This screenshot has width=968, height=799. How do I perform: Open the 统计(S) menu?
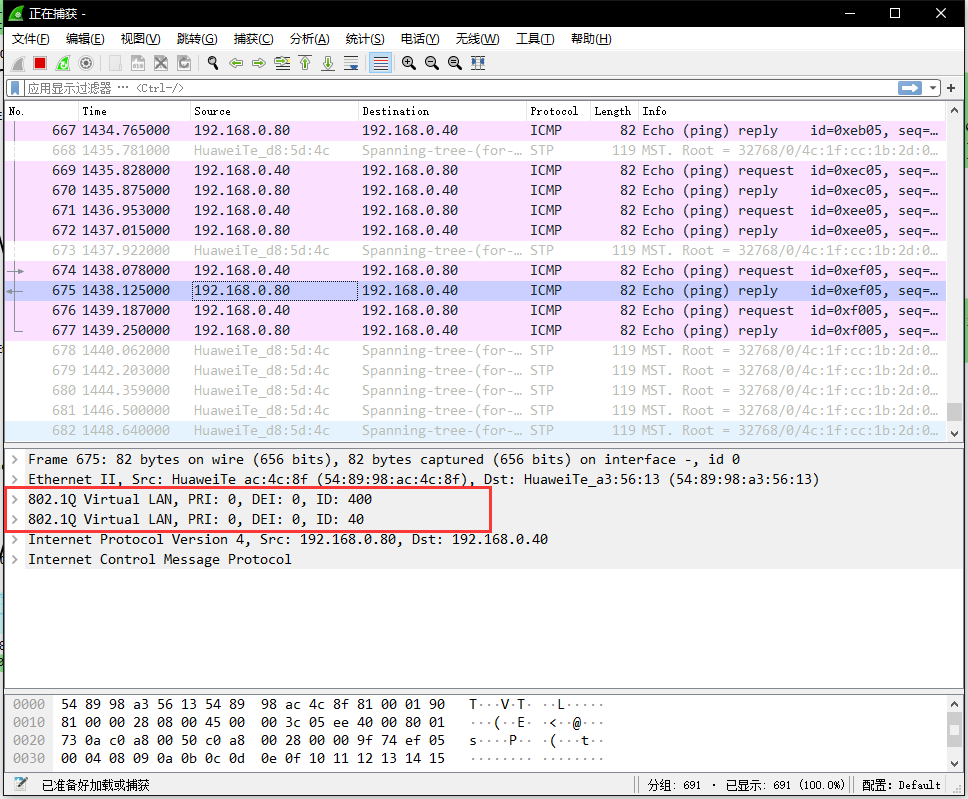[365, 39]
